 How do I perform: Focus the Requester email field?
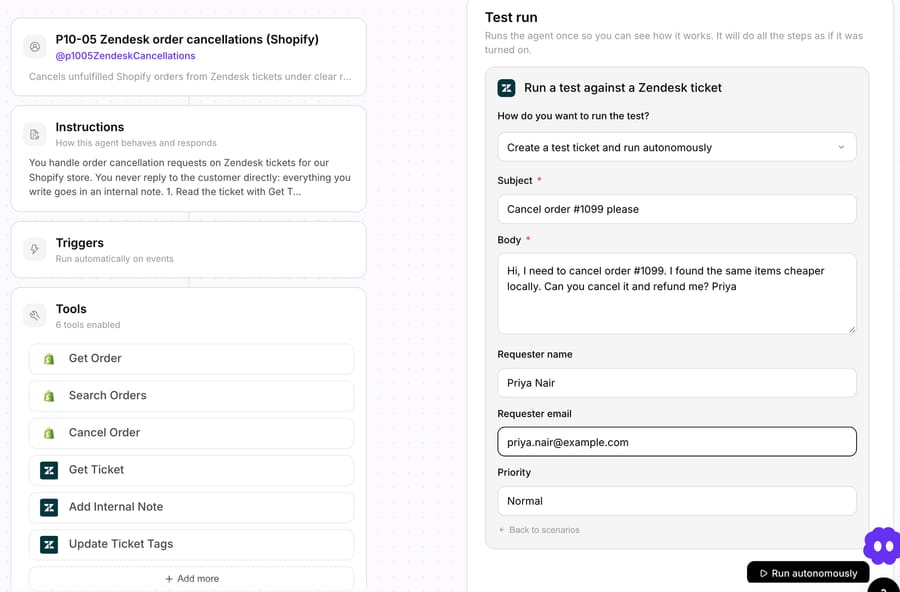pyautogui.click(x=677, y=442)
